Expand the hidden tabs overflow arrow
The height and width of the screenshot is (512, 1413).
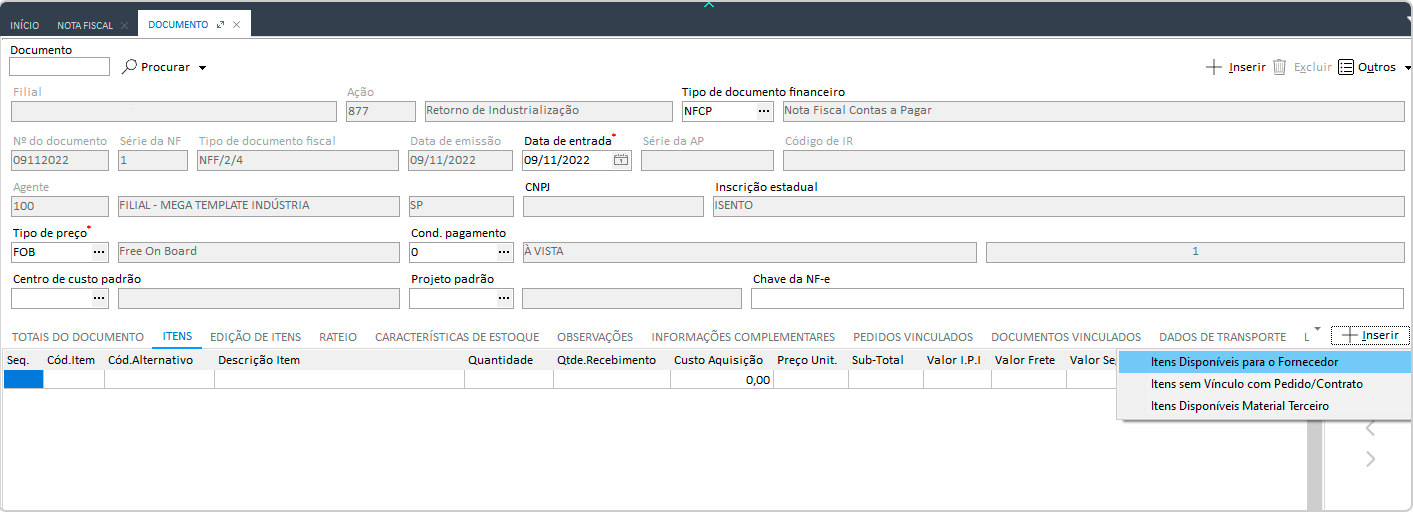[x=1317, y=329]
